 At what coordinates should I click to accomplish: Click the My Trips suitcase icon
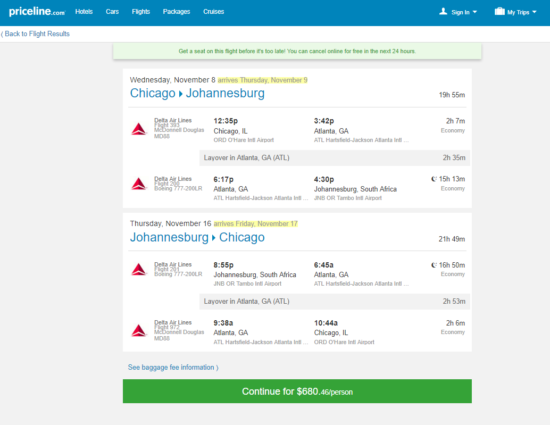tap(499, 12)
